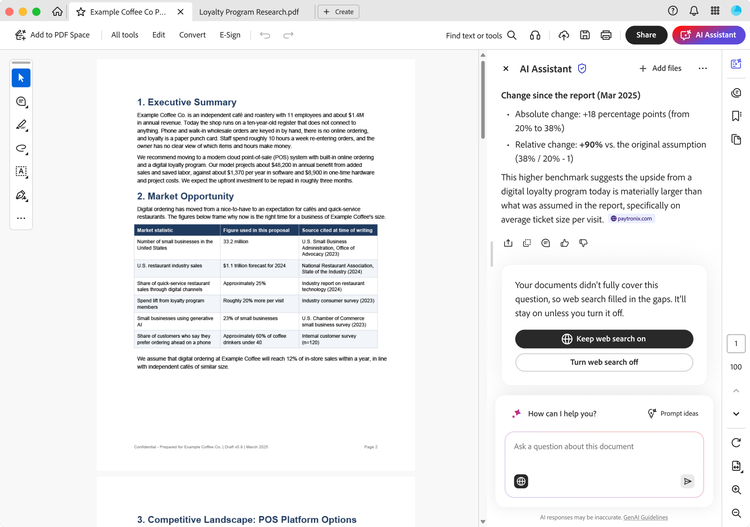The height and width of the screenshot is (527, 750).
Task: Open the Help question mark icon
Action: (x=673, y=11)
